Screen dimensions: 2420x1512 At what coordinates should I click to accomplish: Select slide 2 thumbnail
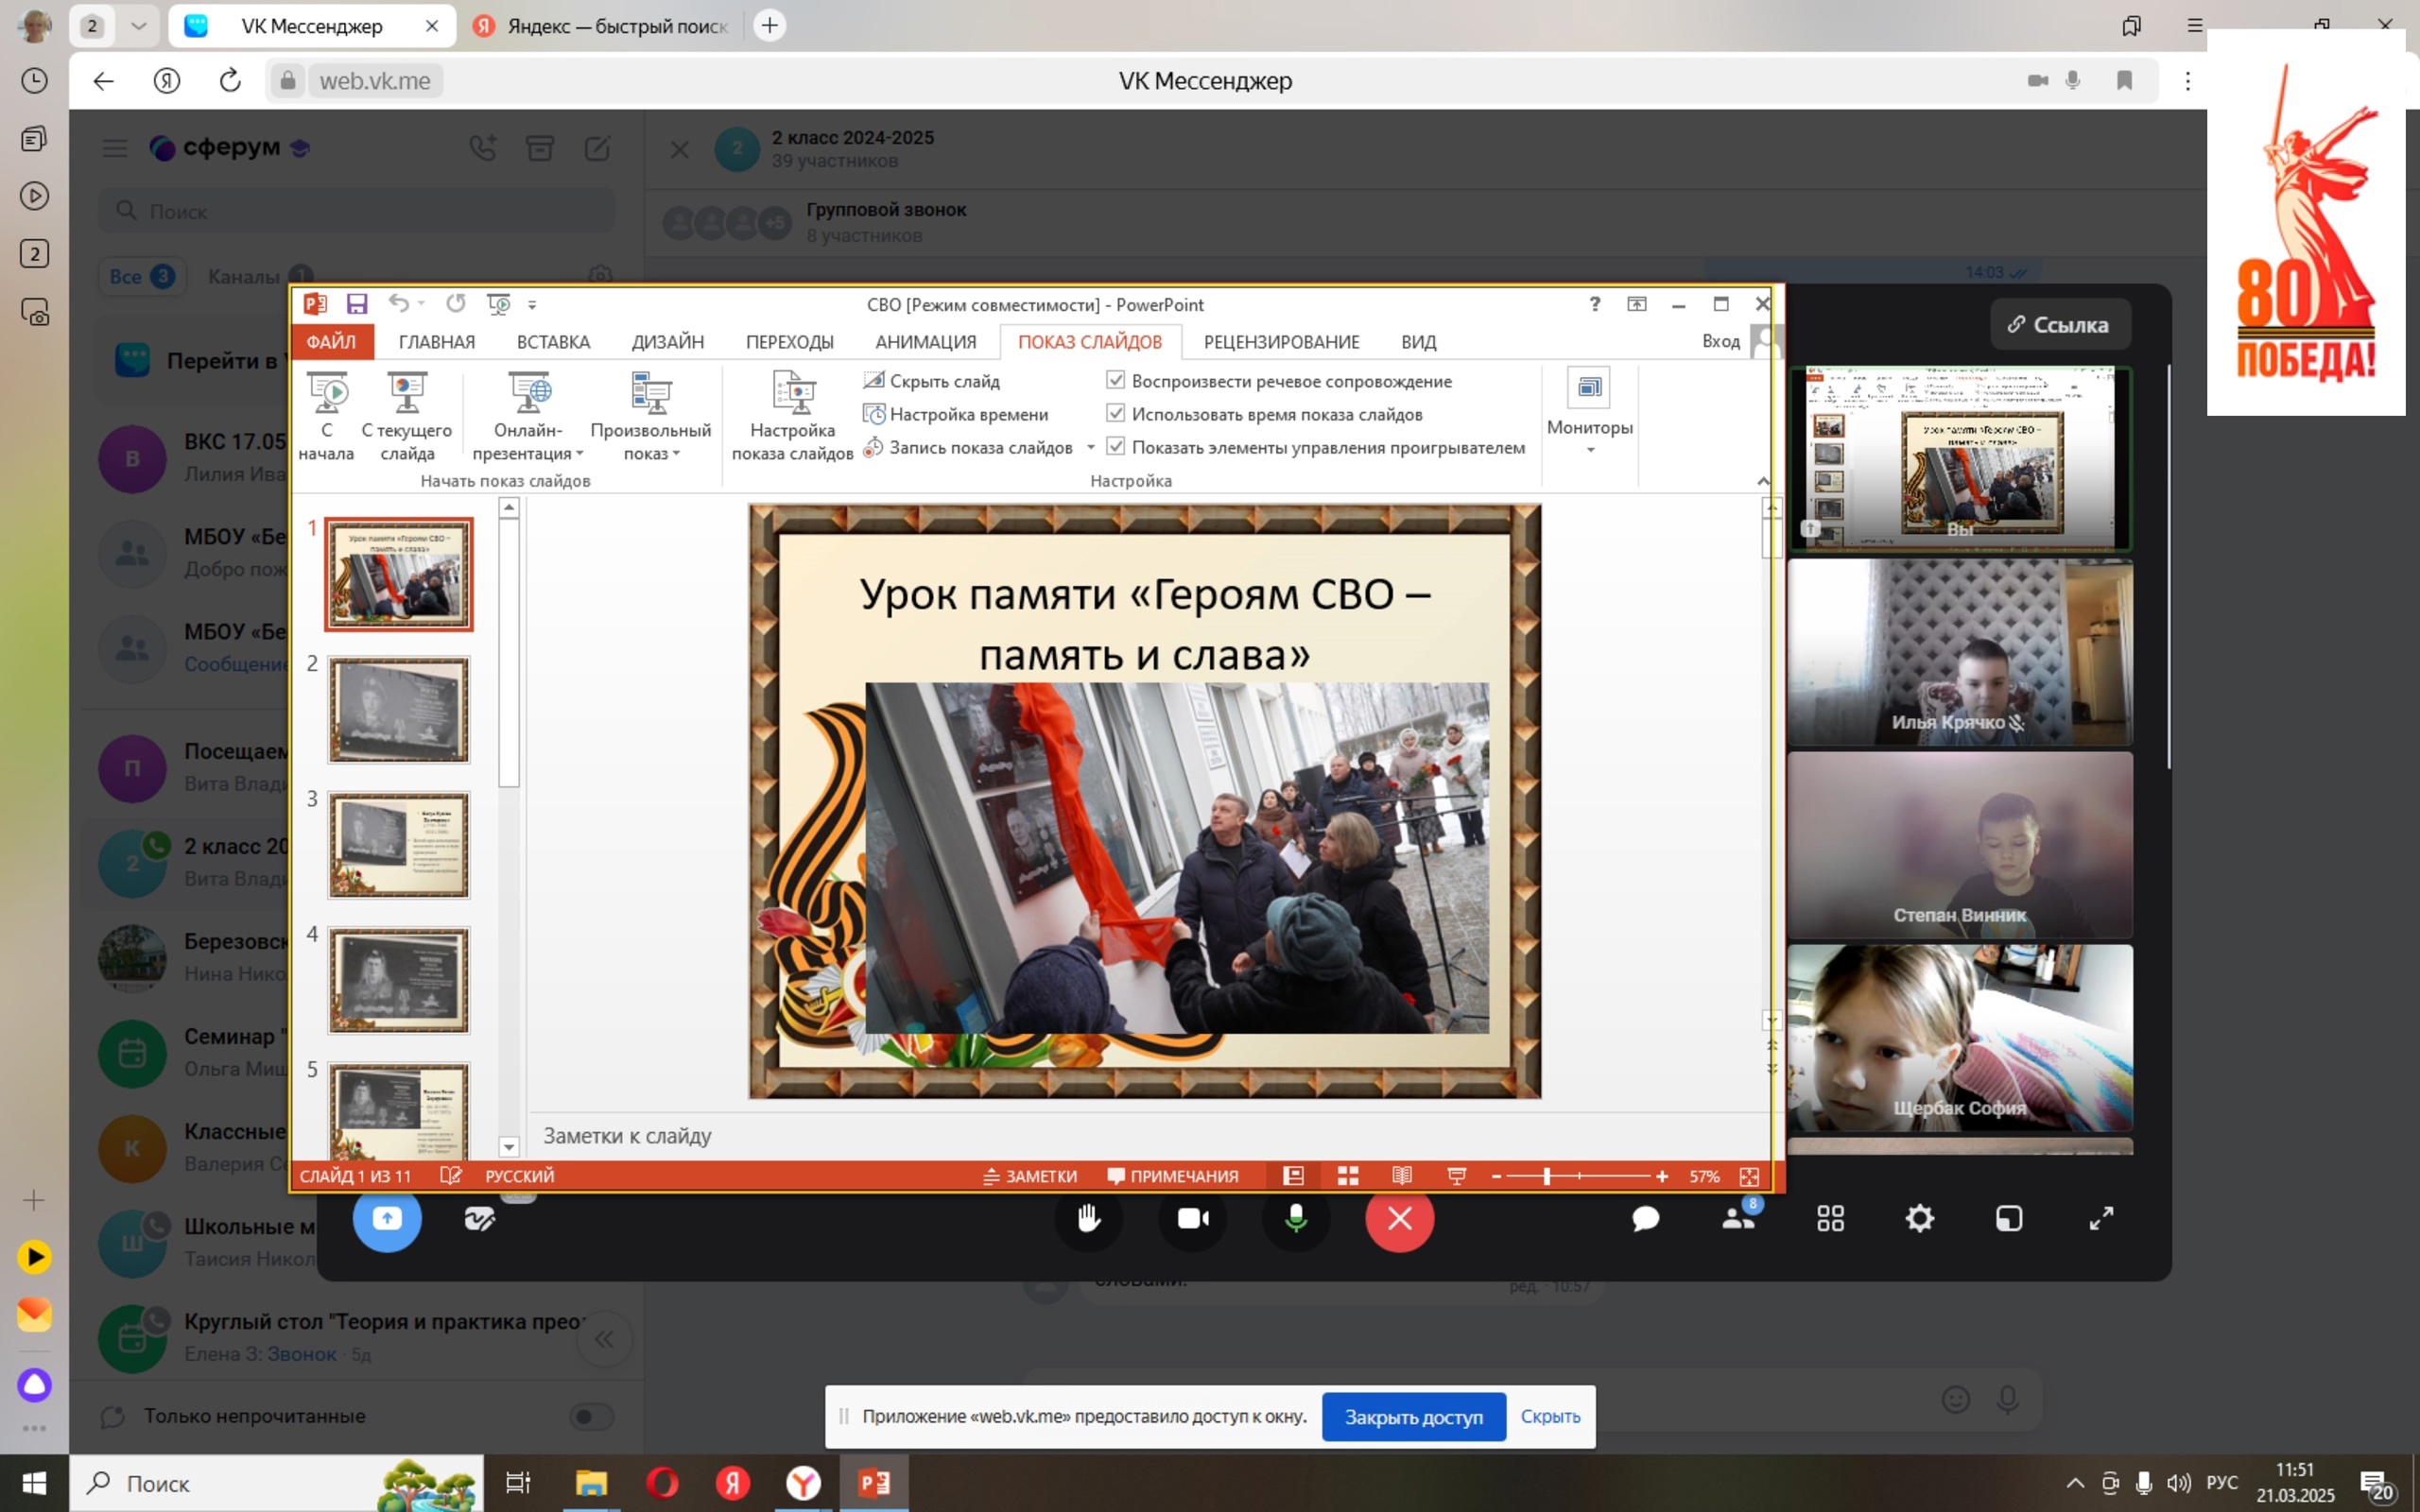pos(398,709)
